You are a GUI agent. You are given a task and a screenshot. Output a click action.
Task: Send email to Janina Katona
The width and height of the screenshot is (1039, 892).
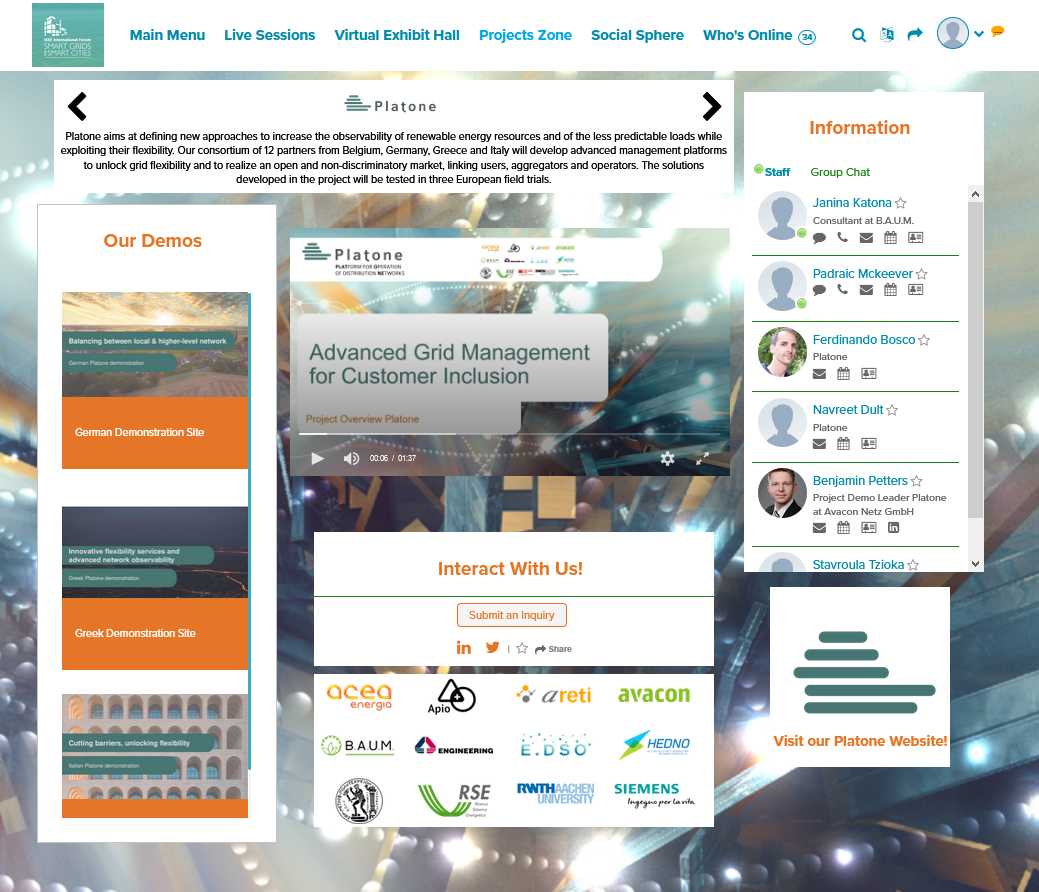pos(866,238)
